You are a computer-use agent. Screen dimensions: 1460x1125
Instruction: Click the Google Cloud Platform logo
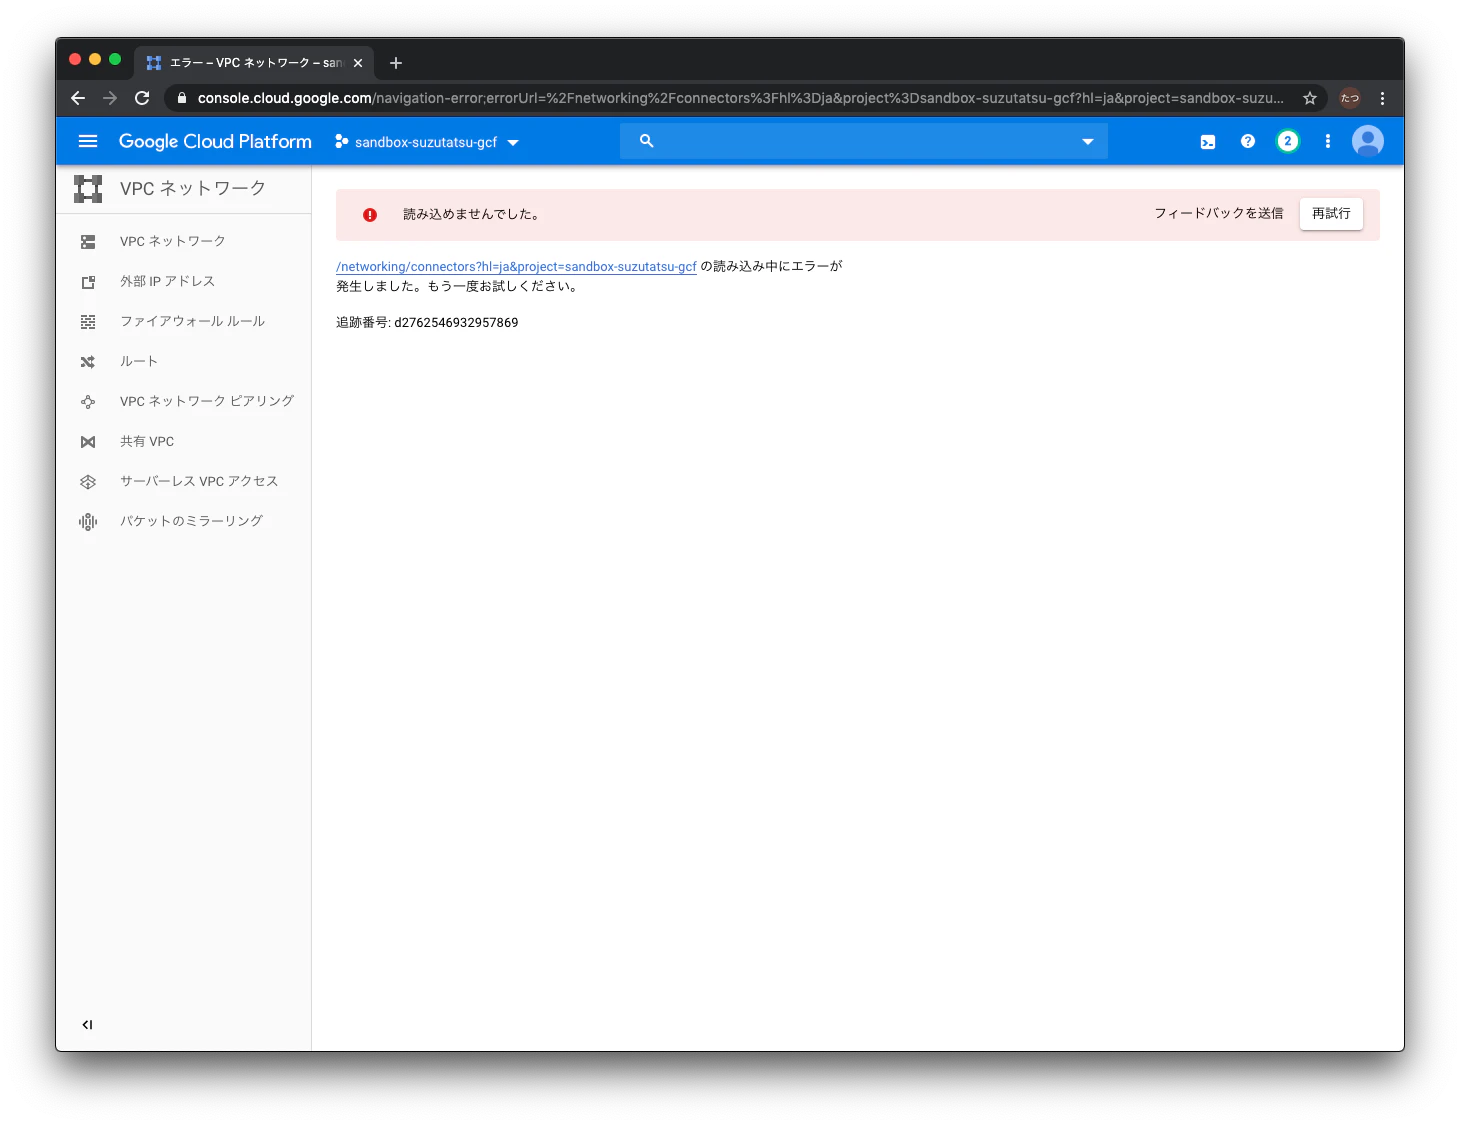click(x=215, y=141)
